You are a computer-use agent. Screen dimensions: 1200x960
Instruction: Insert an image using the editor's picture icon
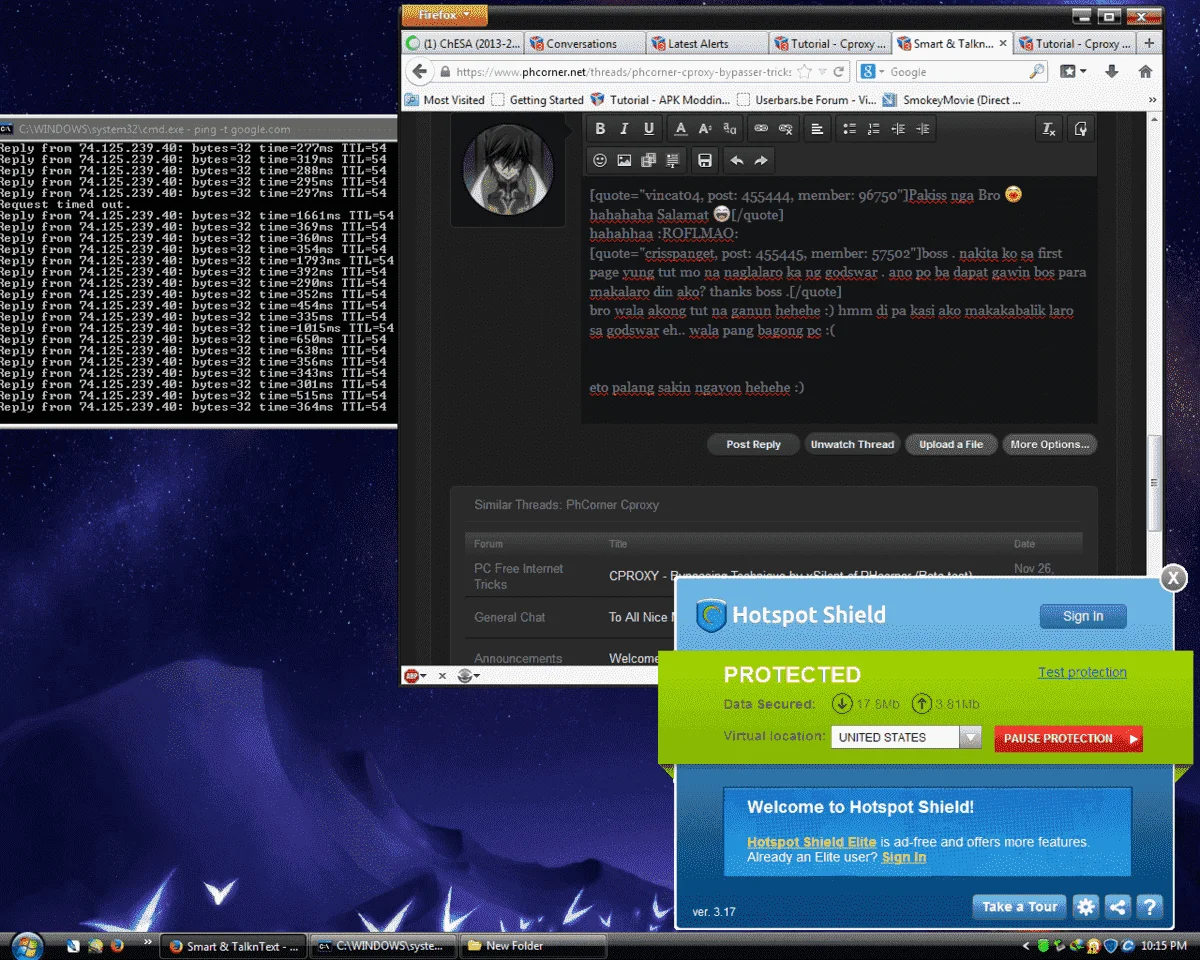[624, 160]
